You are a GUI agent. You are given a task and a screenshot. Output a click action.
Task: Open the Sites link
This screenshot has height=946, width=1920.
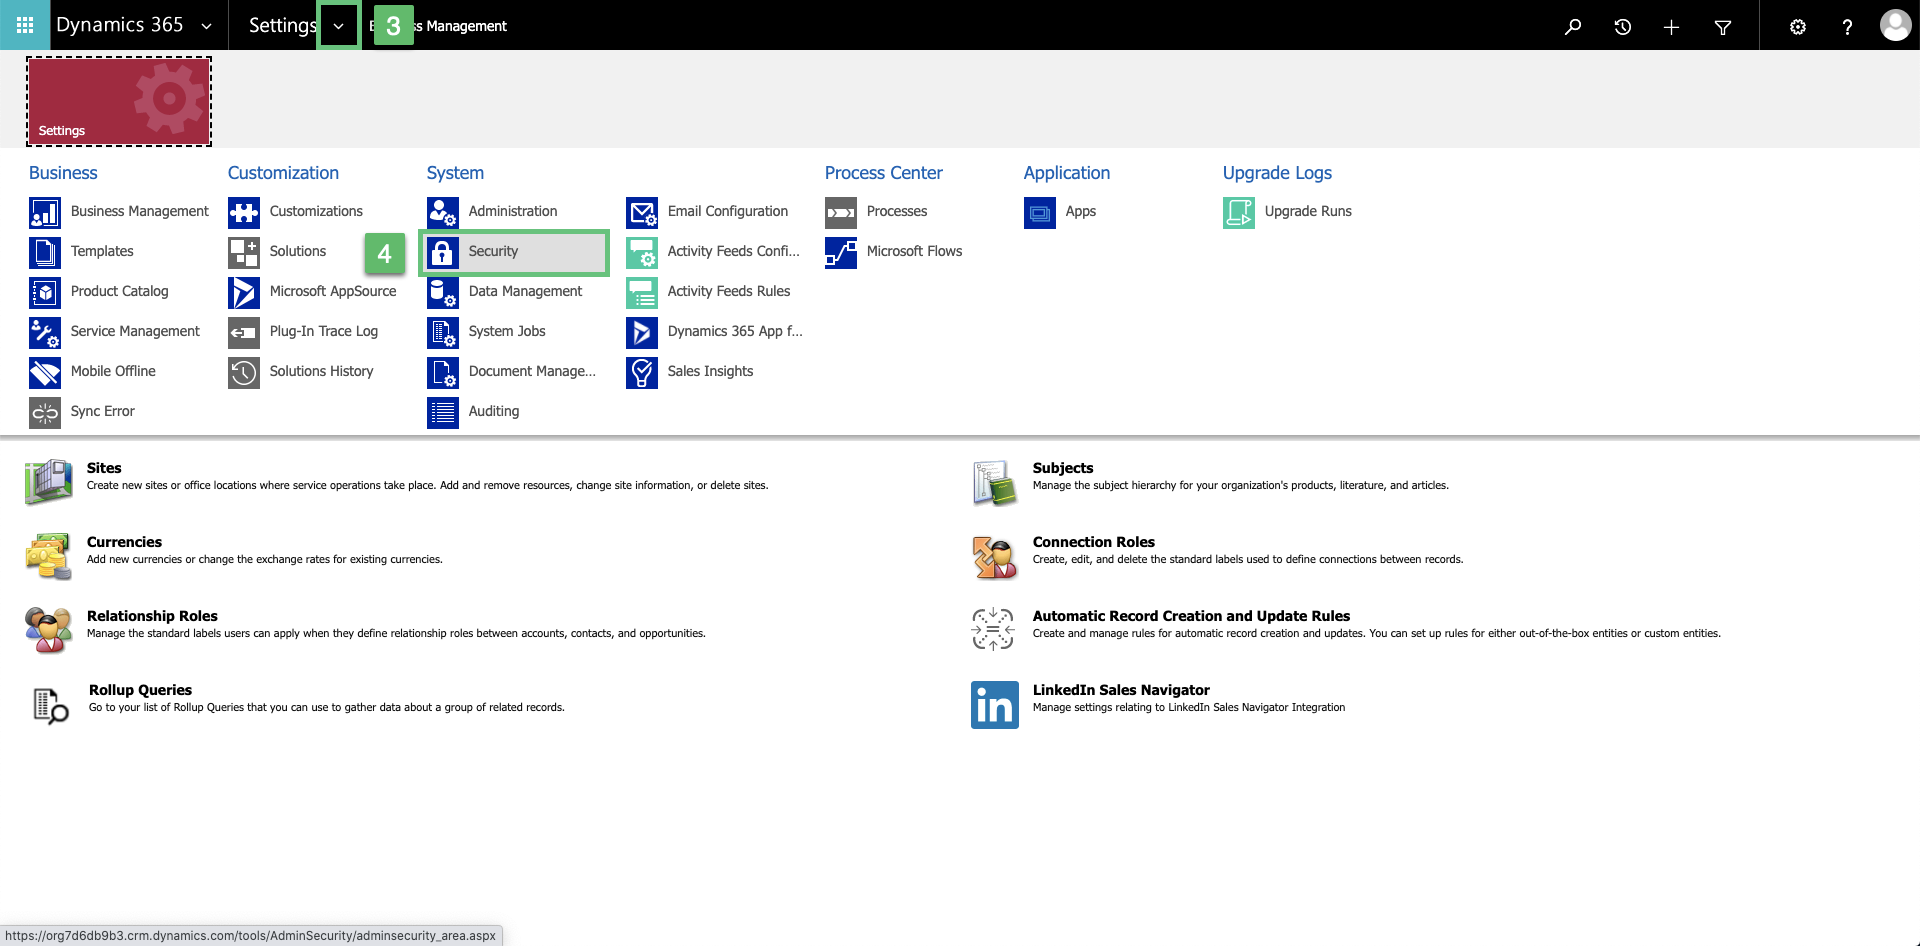pos(104,468)
